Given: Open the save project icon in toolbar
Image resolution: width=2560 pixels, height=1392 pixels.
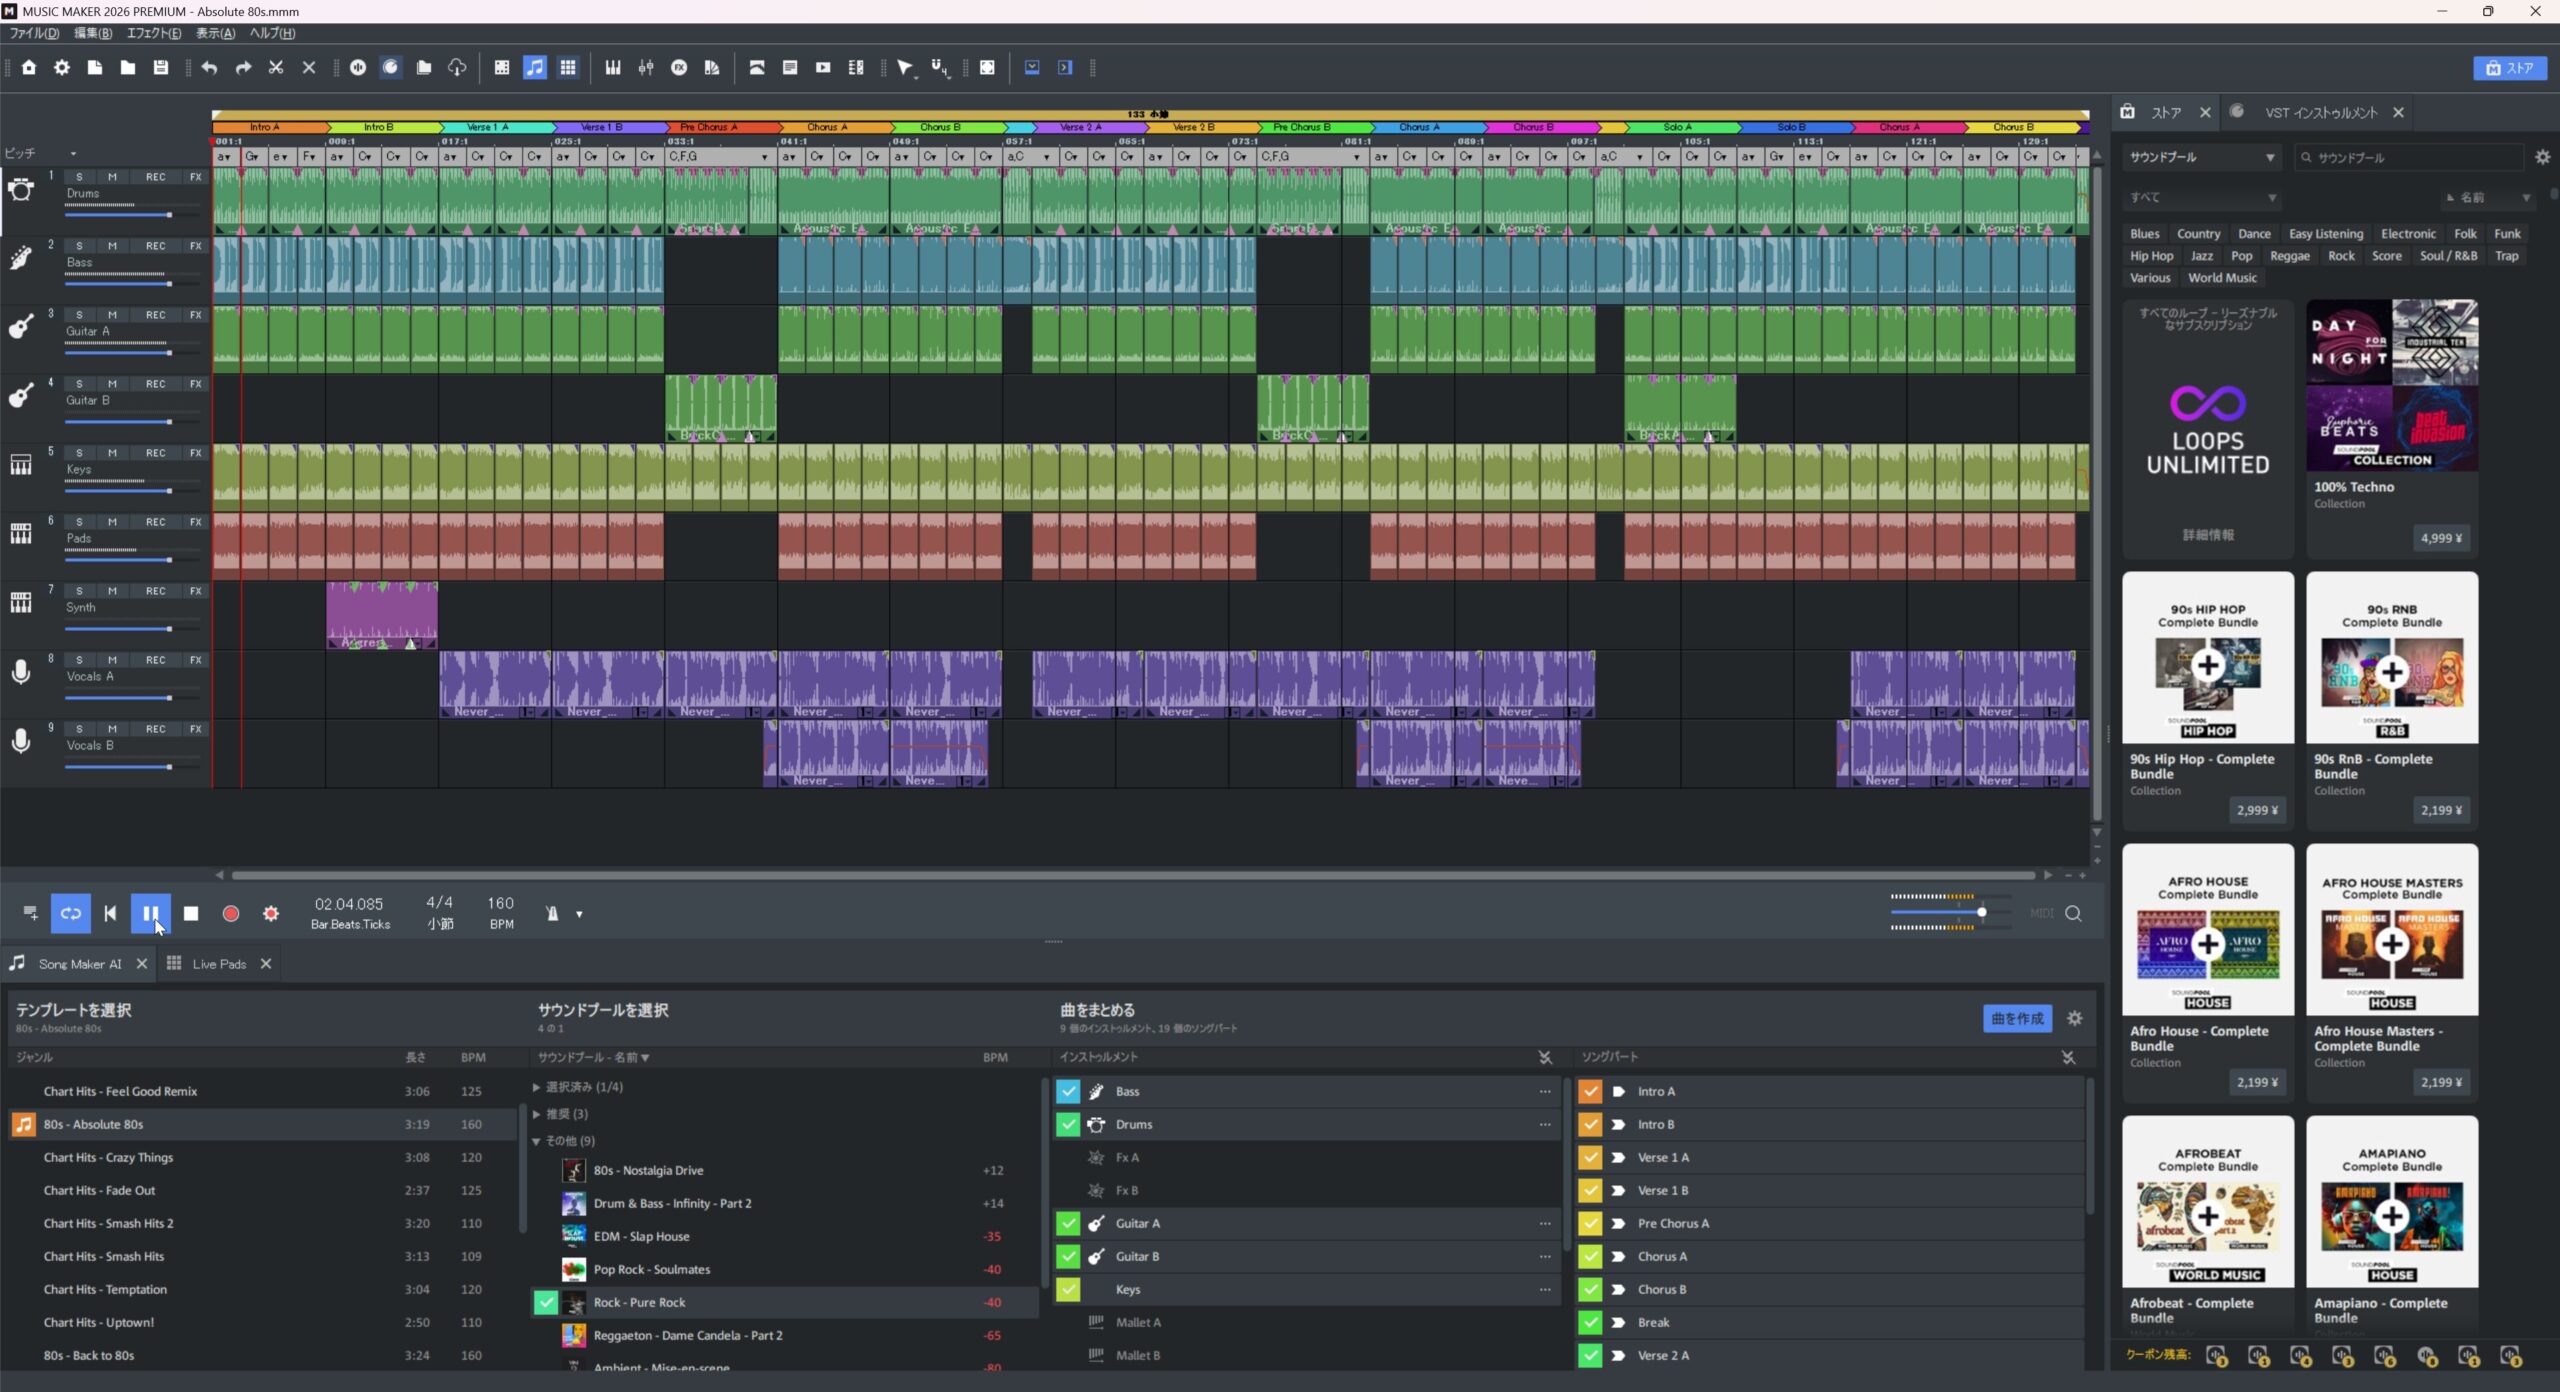Looking at the screenshot, I should pos(160,68).
